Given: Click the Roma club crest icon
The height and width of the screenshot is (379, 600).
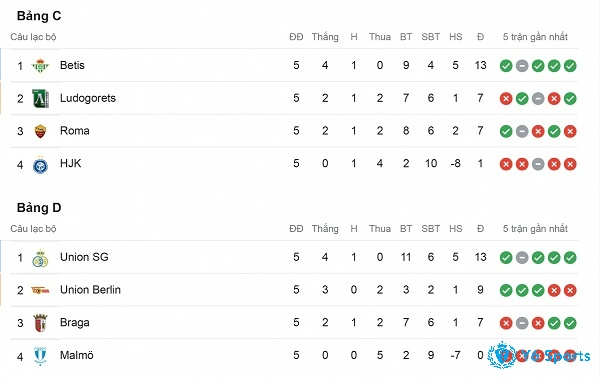Looking at the screenshot, I should [40, 131].
